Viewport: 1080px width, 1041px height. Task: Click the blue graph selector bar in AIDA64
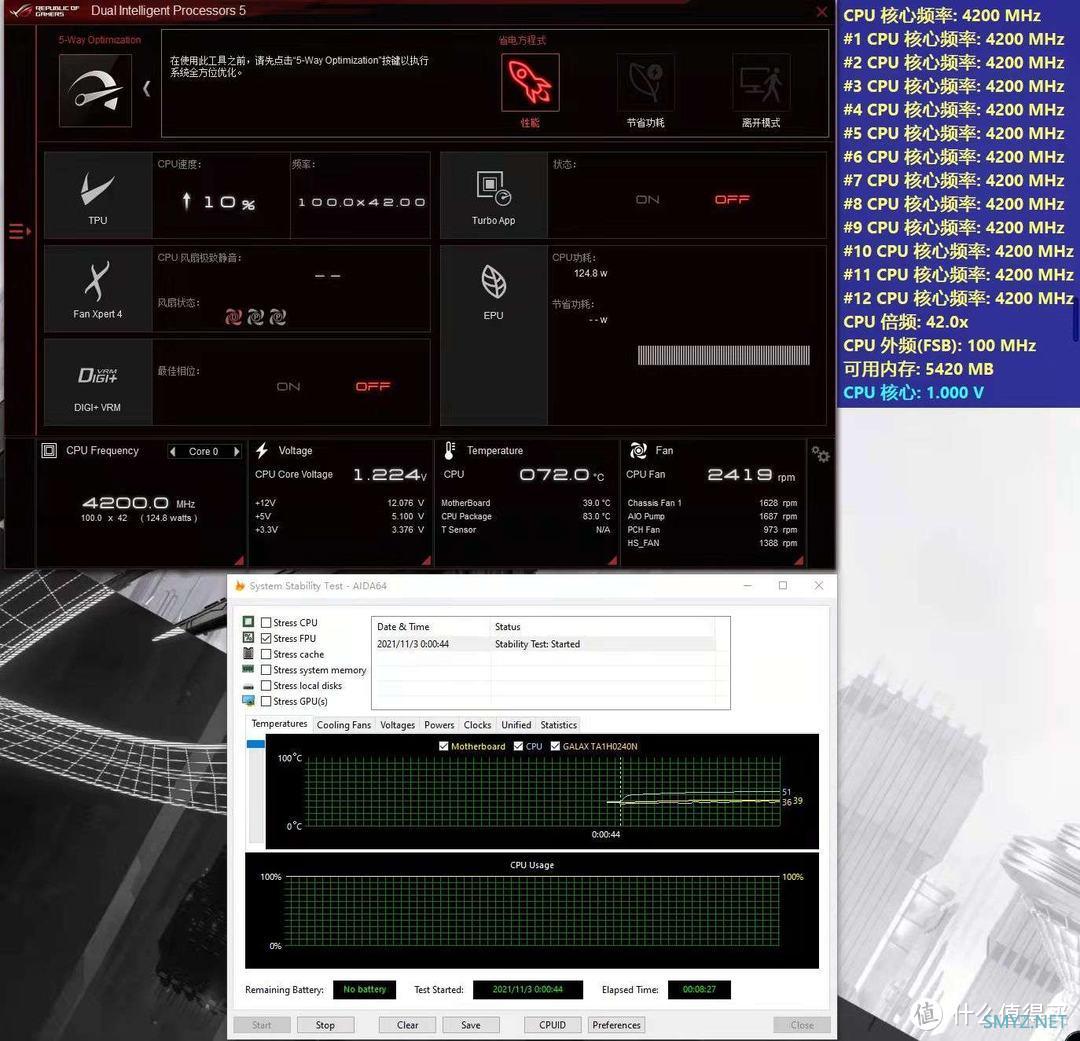(256, 744)
